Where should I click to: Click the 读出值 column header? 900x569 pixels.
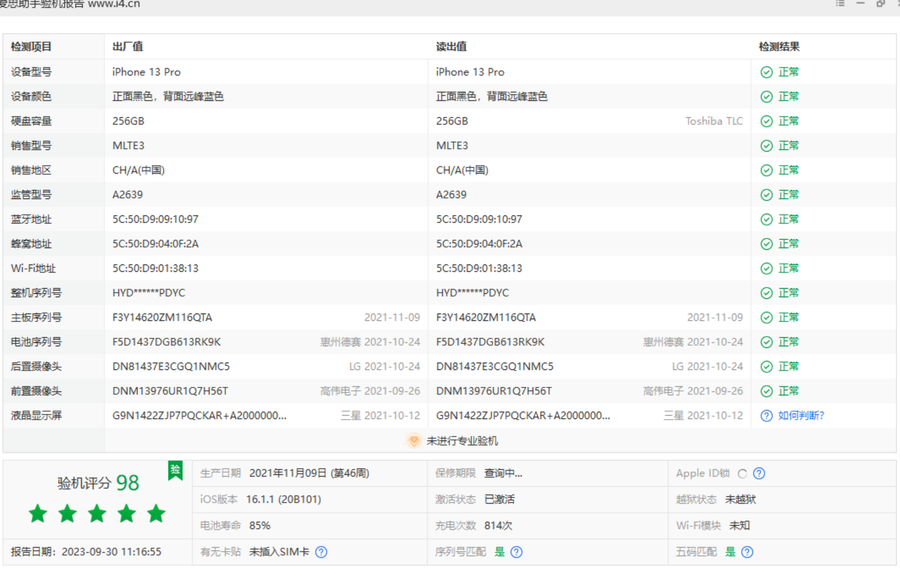click(451, 47)
